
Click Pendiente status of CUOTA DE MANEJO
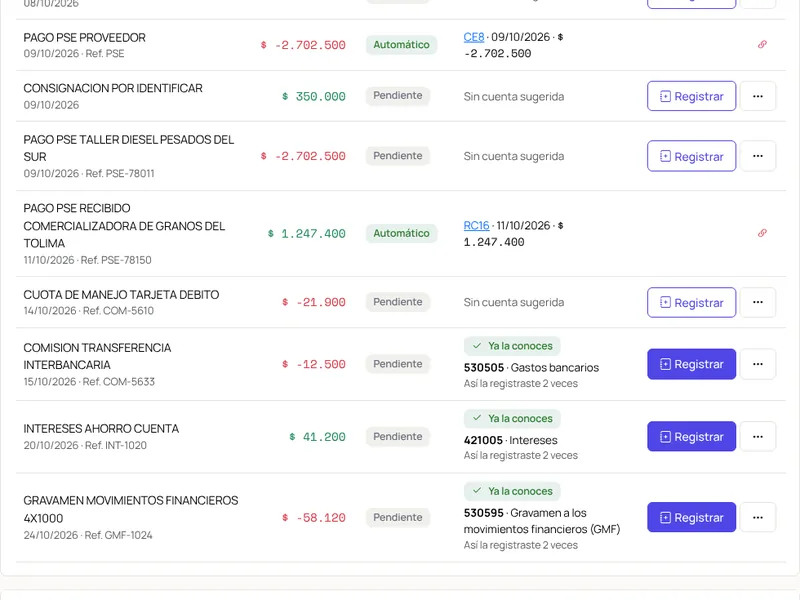[397, 302]
